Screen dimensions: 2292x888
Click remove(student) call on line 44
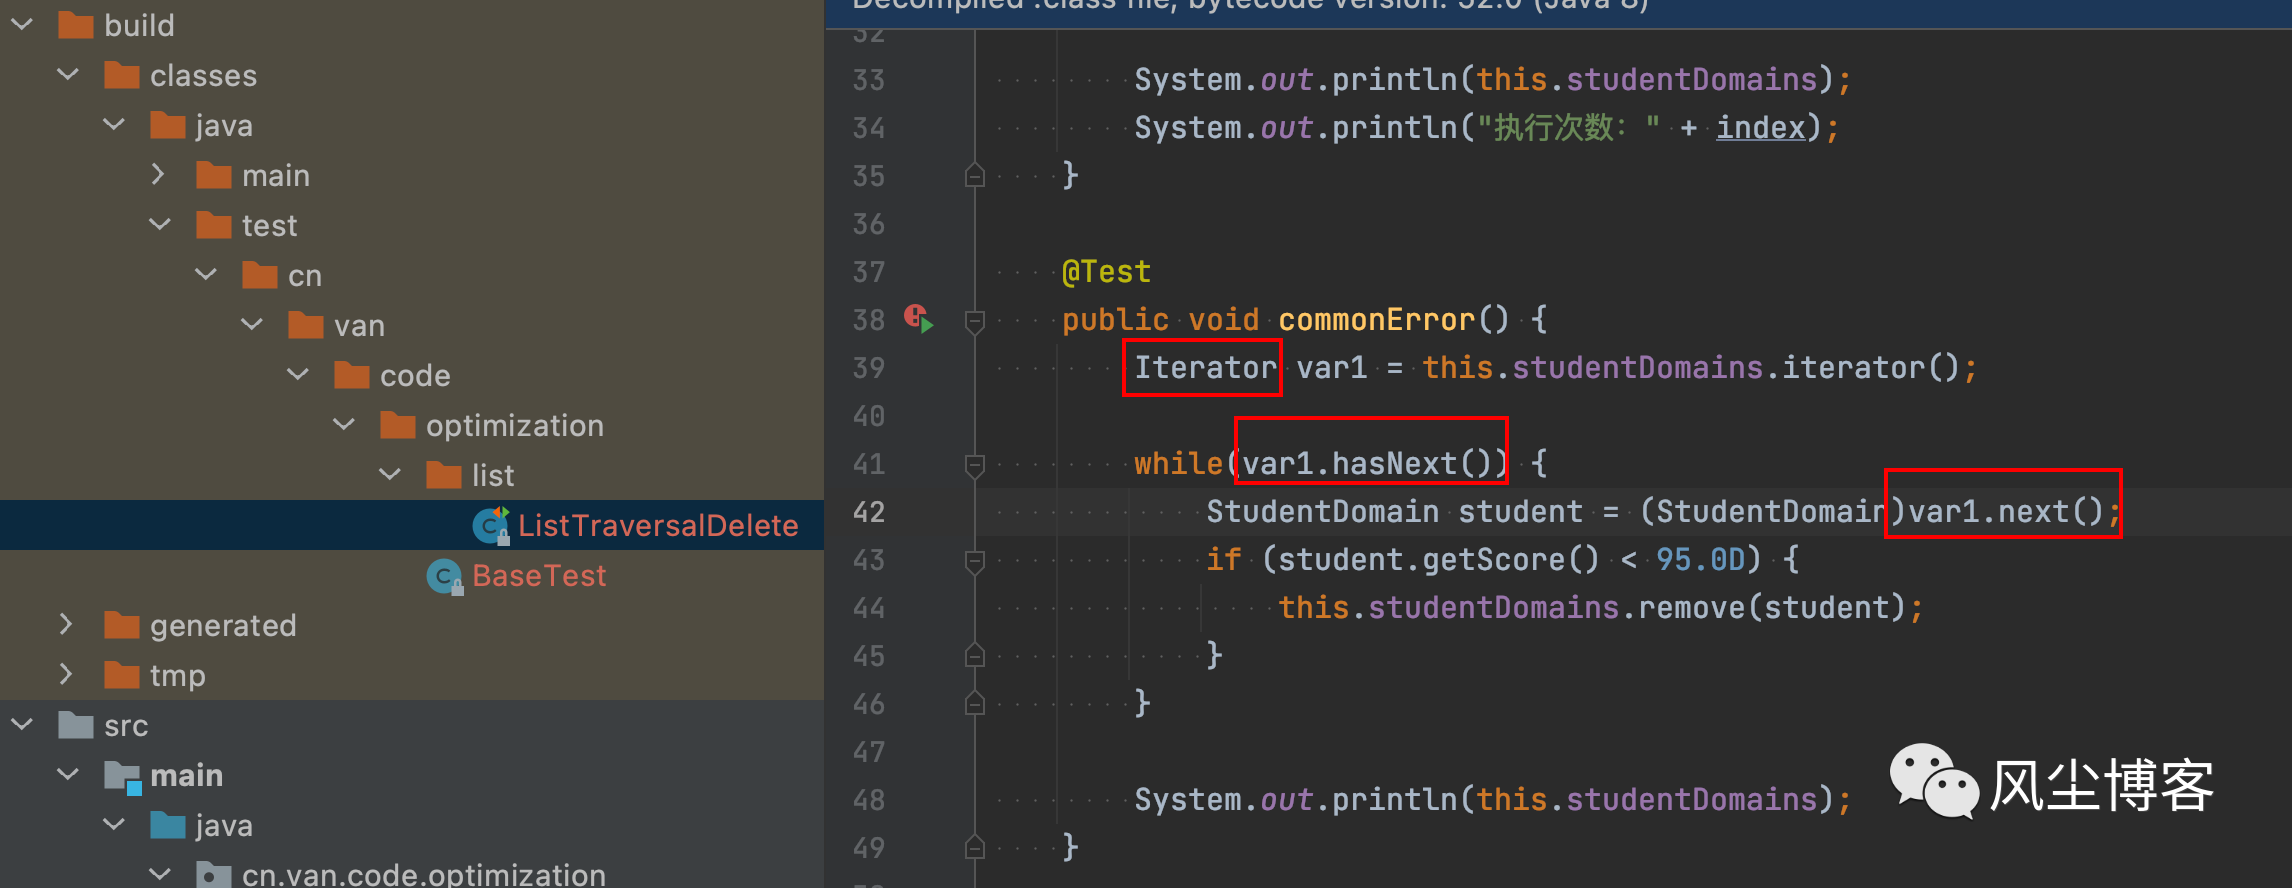pos(1771,608)
